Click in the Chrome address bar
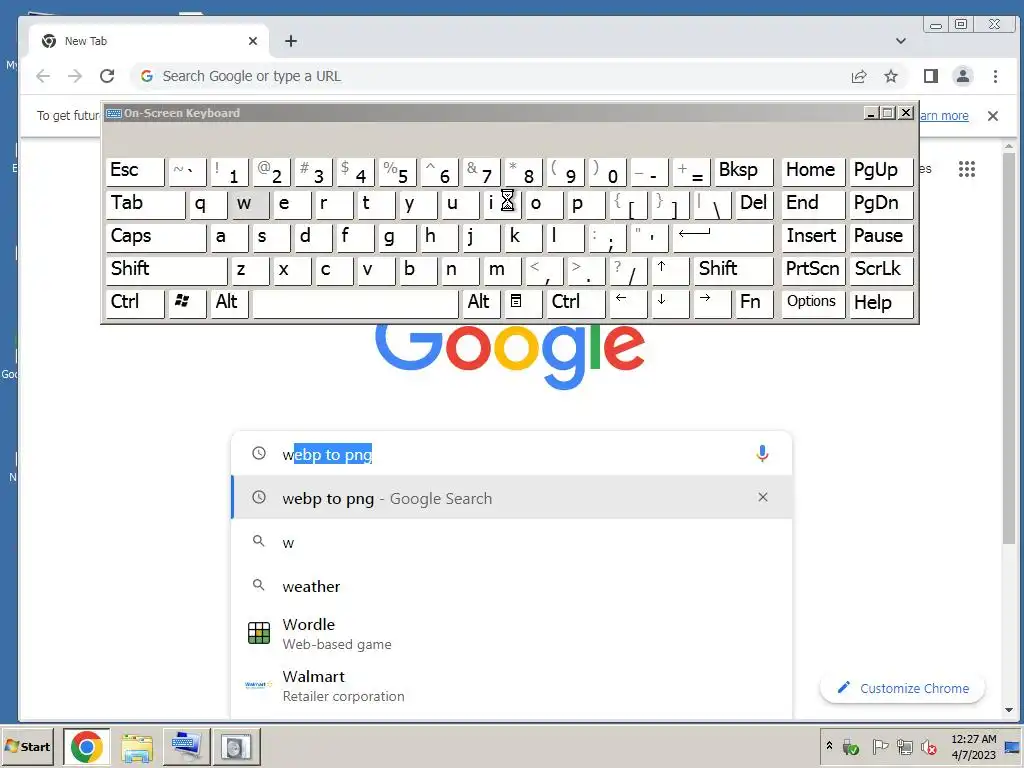This screenshot has width=1024, height=768. click(x=490, y=76)
